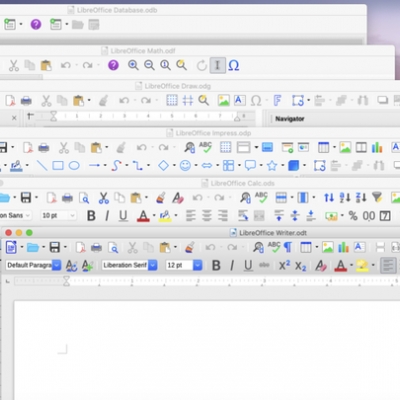Expand the Paste options arrow in Writer
This screenshot has width=400, height=400.
[175, 247]
